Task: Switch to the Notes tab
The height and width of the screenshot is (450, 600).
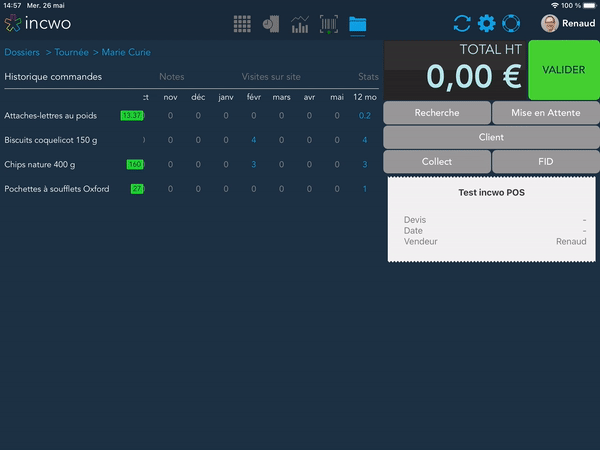Action: [x=172, y=77]
